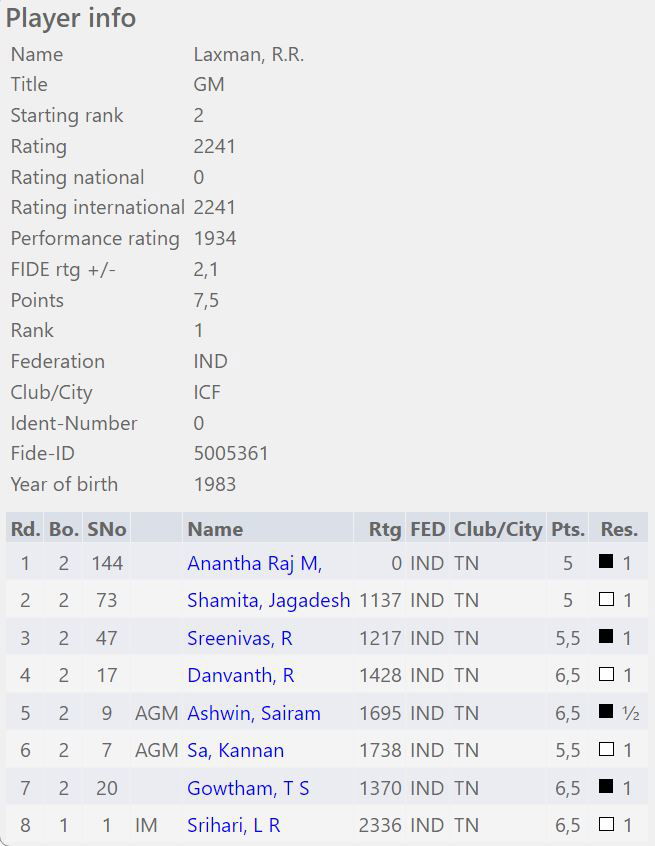Click Gowtham, T S name link

pos(247,788)
